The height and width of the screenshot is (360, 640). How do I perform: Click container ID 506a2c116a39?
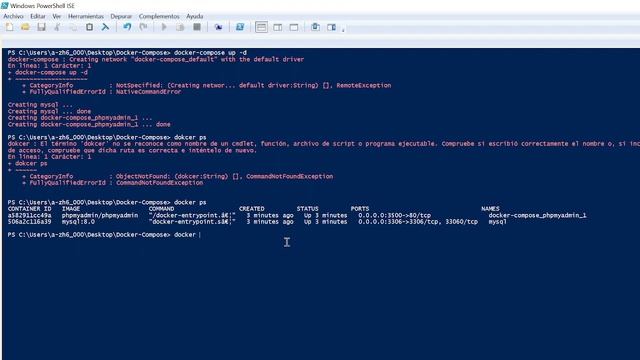coord(29,222)
